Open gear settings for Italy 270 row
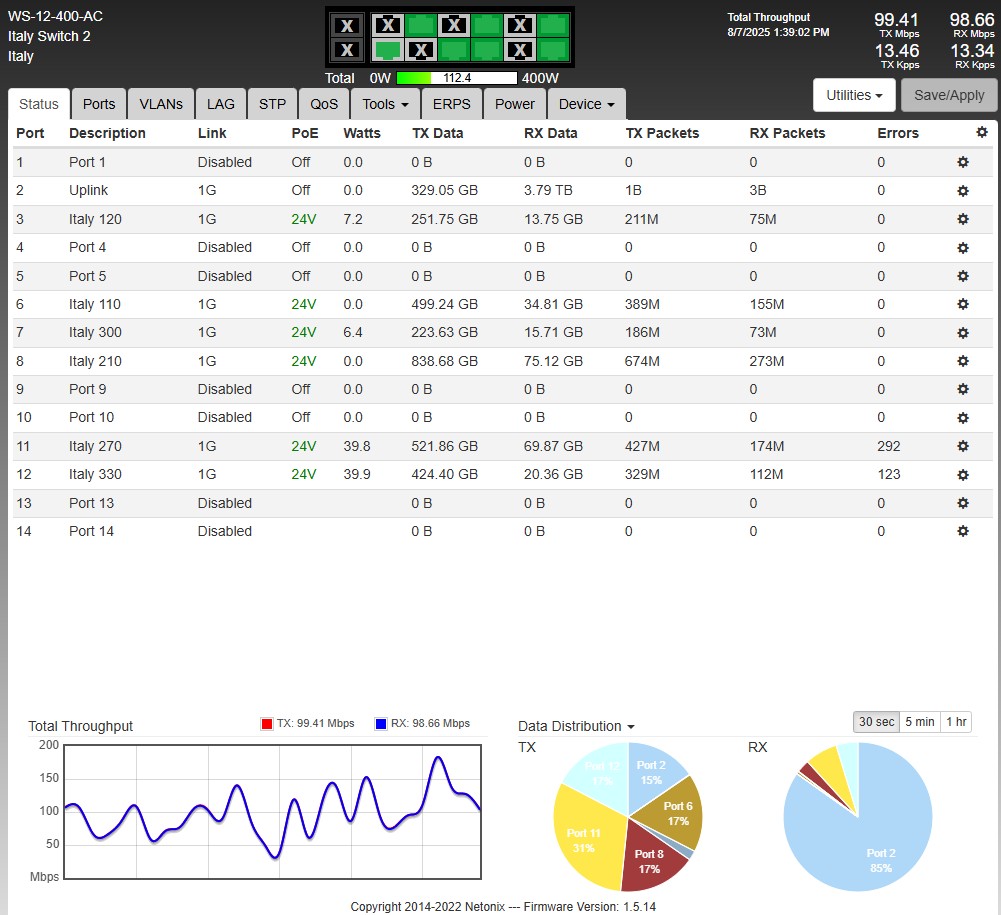The width and height of the screenshot is (1001, 915). 963,446
